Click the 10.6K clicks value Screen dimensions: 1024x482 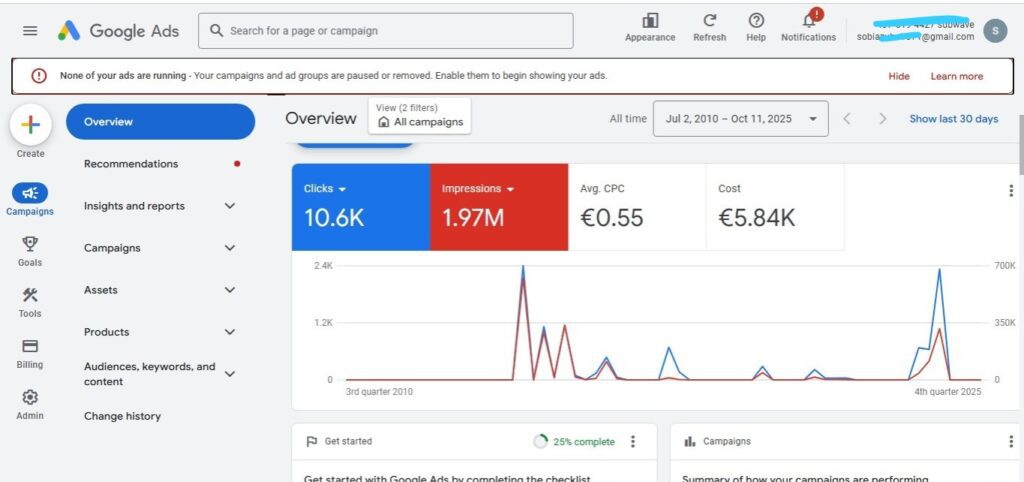[x=334, y=217]
